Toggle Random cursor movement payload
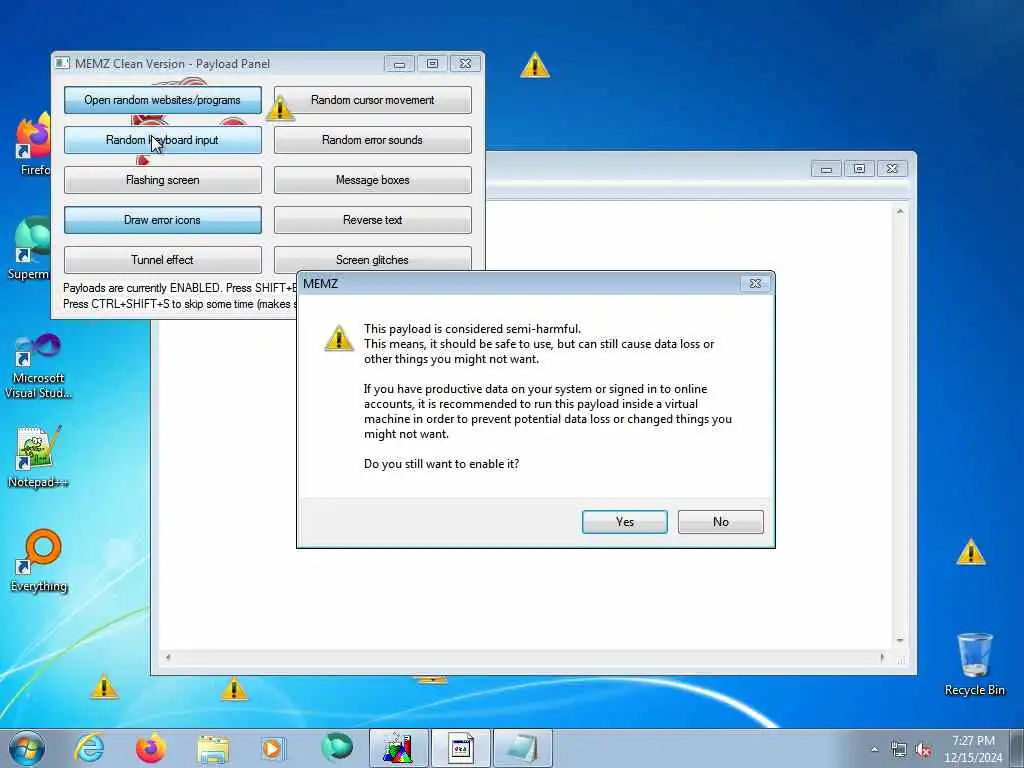The height and width of the screenshot is (768, 1024). 372,100
